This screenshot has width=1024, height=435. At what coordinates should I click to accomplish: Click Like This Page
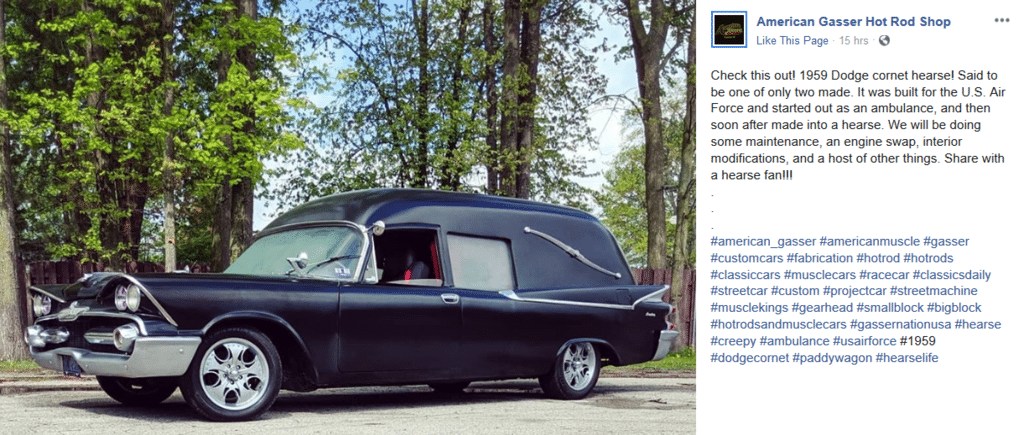coord(792,40)
